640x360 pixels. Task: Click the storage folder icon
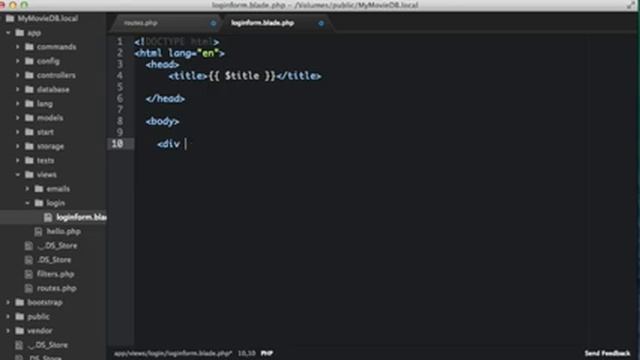click(29, 146)
